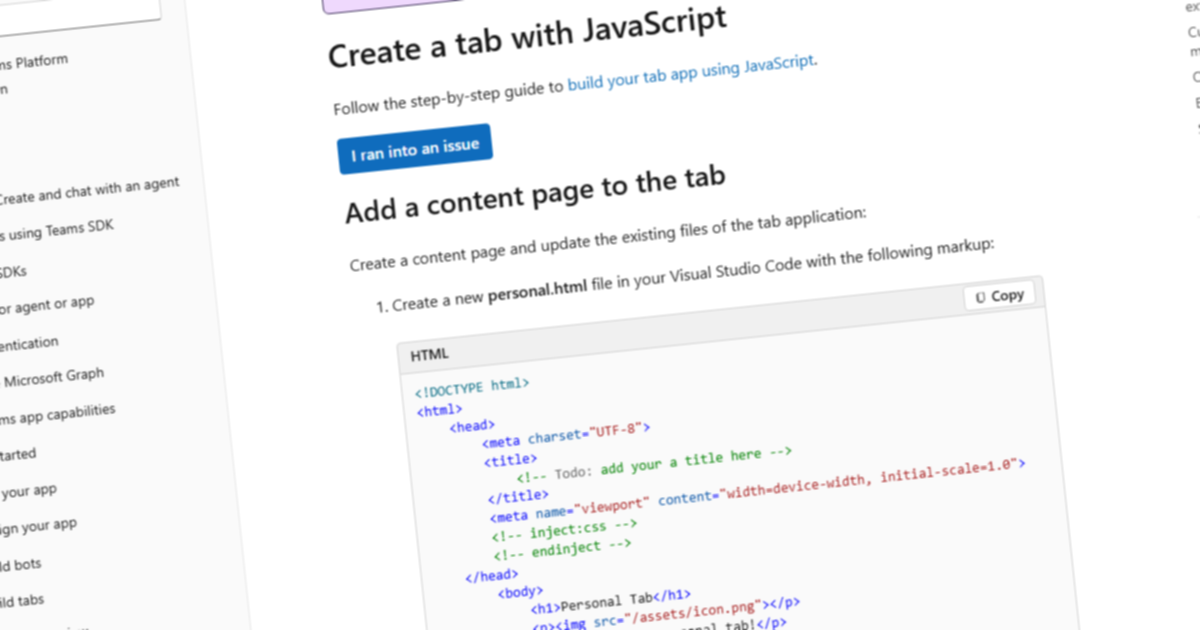This screenshot has height=630, width=1200.
Task: Open the 'app capabilities' sidebar item
Action: [x=57, y=414]
